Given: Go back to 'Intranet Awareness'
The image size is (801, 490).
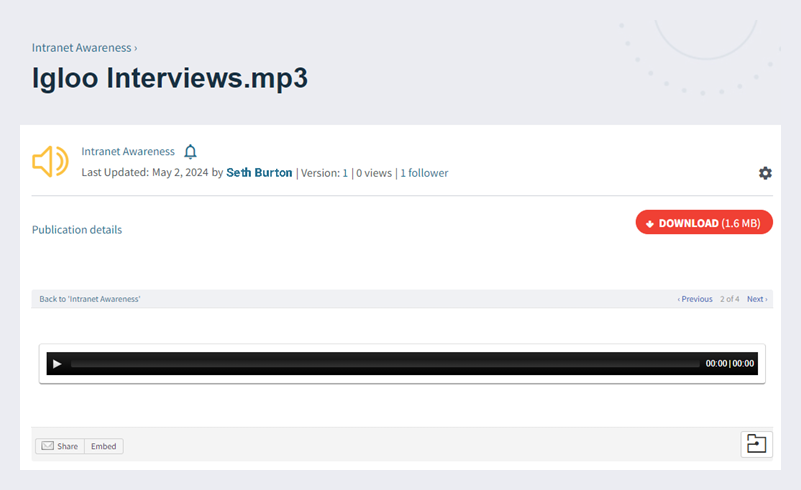Looking at the screenshot, I should click(90, 299).
